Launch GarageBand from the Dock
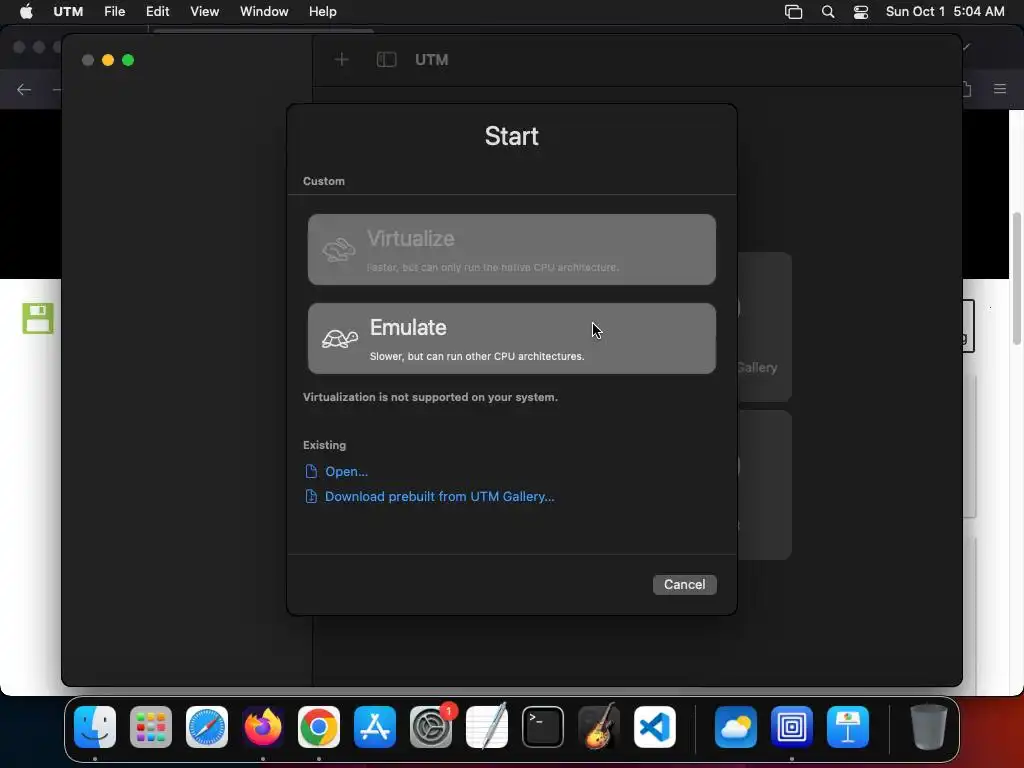The image size is (1024, 768). 599,727
